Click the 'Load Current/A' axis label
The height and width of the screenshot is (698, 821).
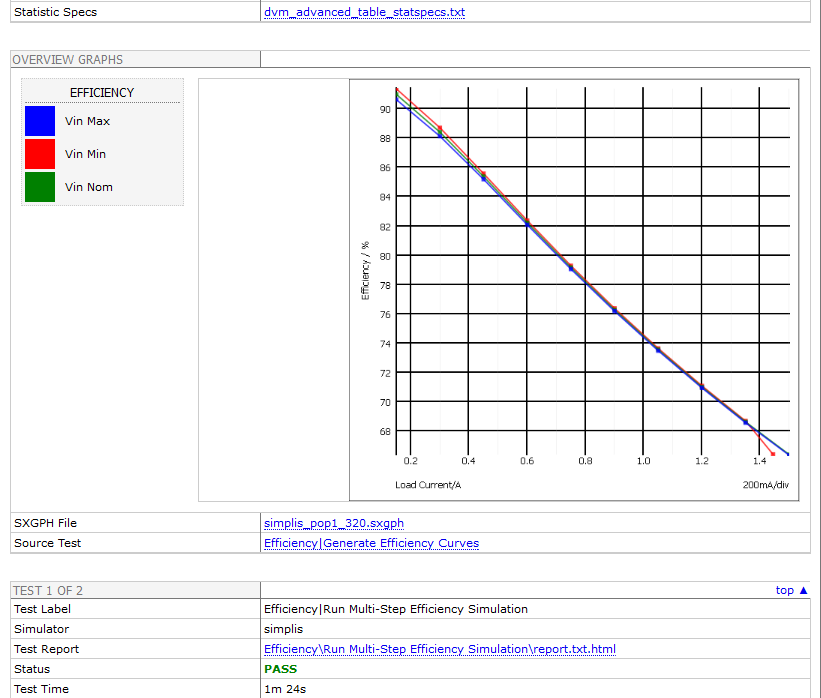click(x=428, y=485)
